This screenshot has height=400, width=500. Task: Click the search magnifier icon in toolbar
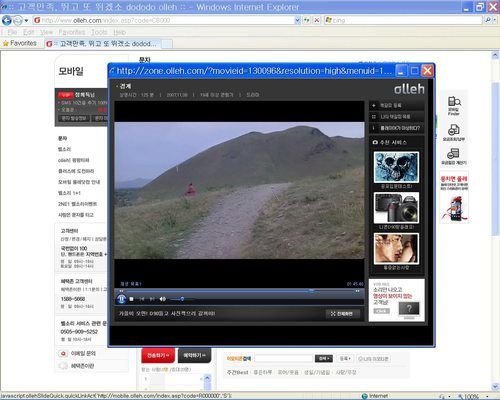(x=488, y=20)
